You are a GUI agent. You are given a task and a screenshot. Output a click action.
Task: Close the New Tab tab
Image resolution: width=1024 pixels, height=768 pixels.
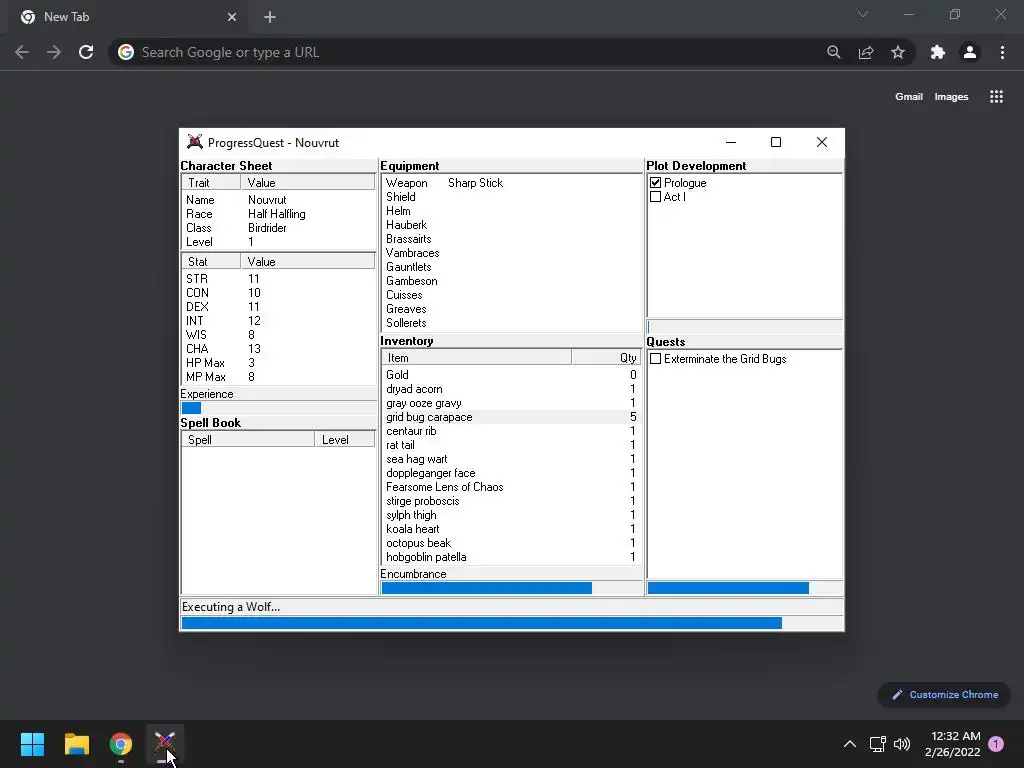232,17
